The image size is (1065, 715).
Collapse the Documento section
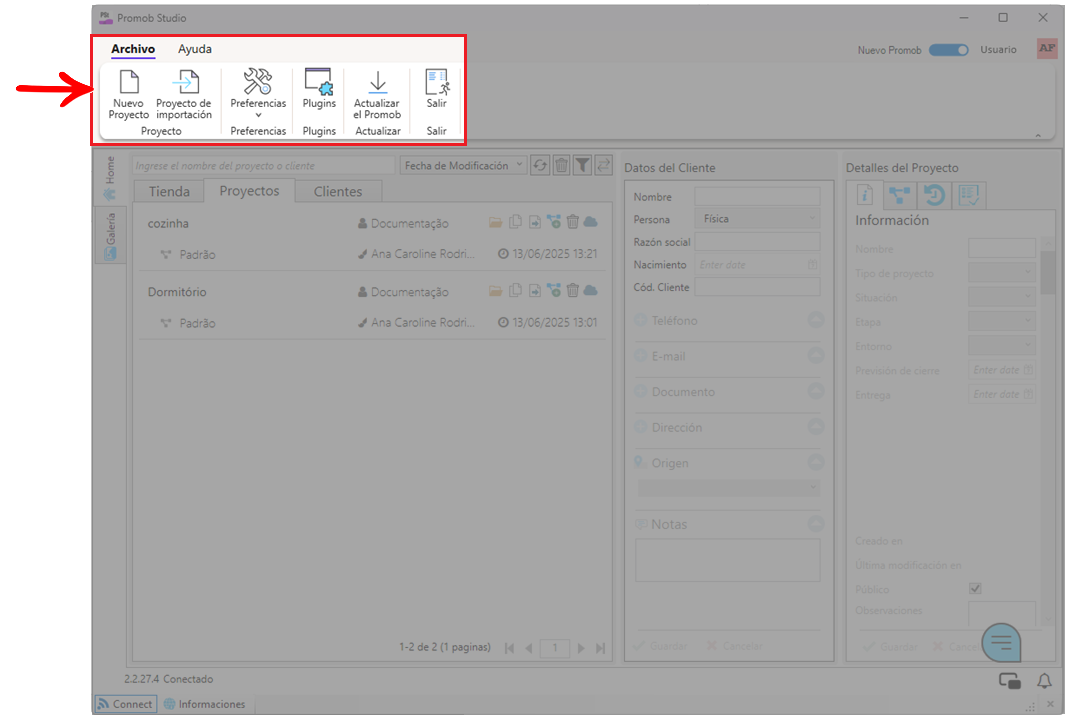[815, 391]
